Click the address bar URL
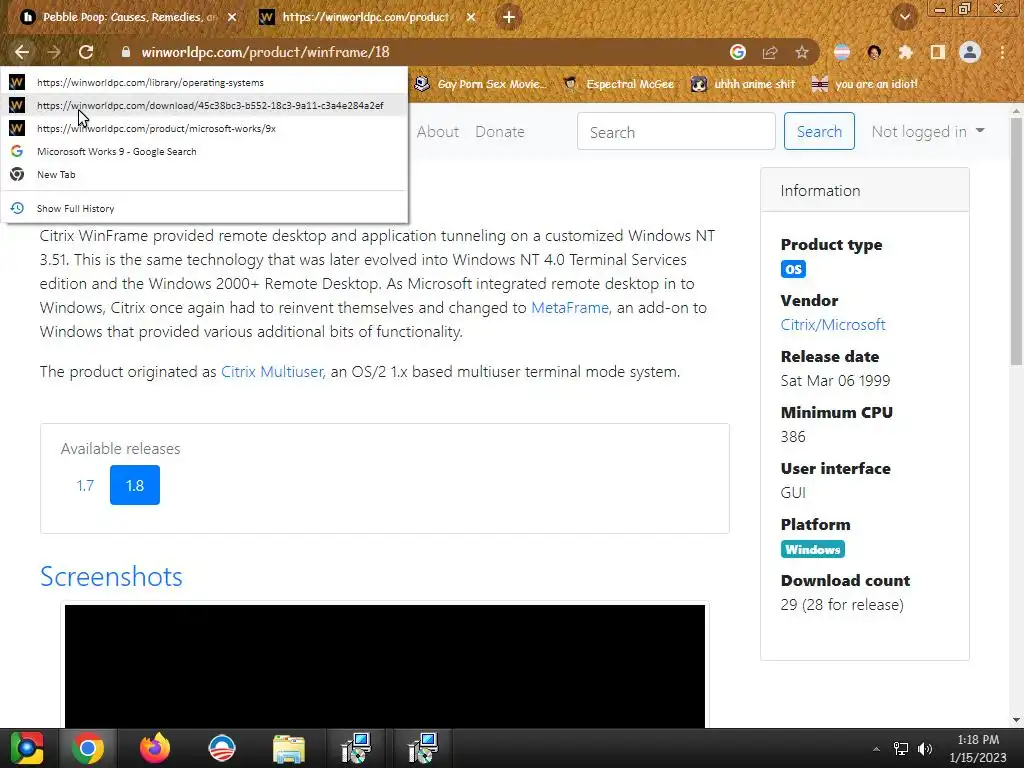The width and height of the screenshot is (1024, 768). pyautogui.click(x=265, y=52)
